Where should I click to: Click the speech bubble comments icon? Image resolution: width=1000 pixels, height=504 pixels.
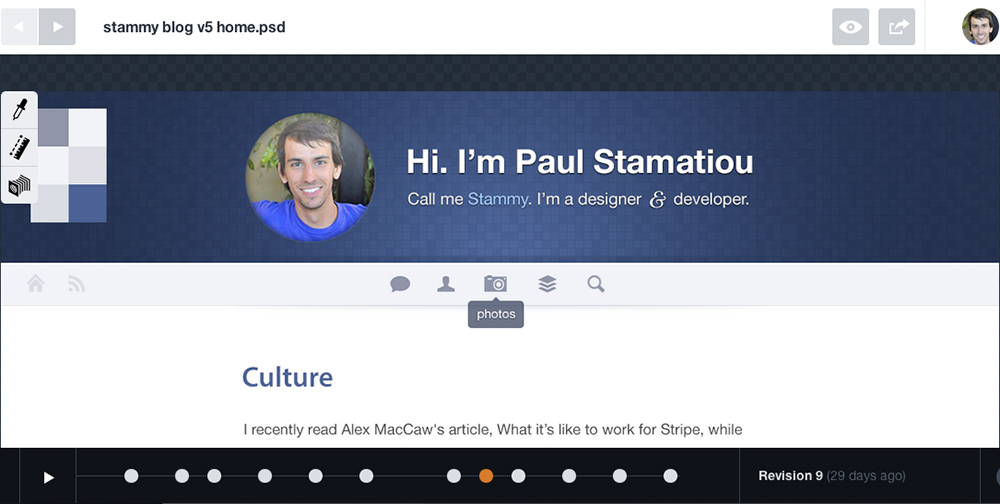pos(400,284)
